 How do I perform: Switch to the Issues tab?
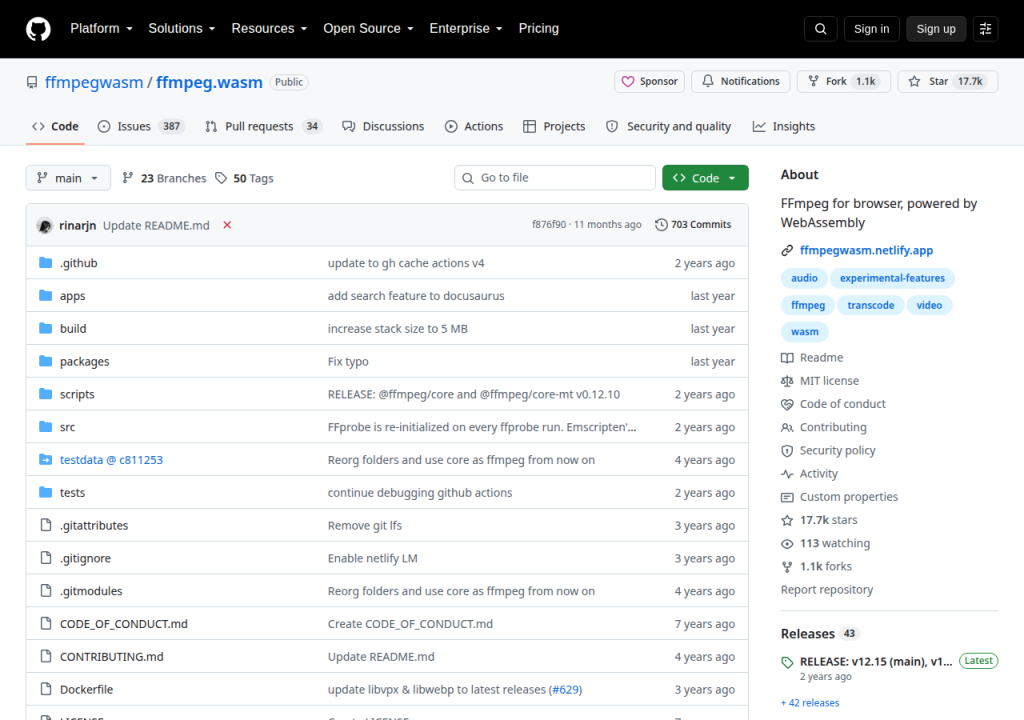[140, 126]
